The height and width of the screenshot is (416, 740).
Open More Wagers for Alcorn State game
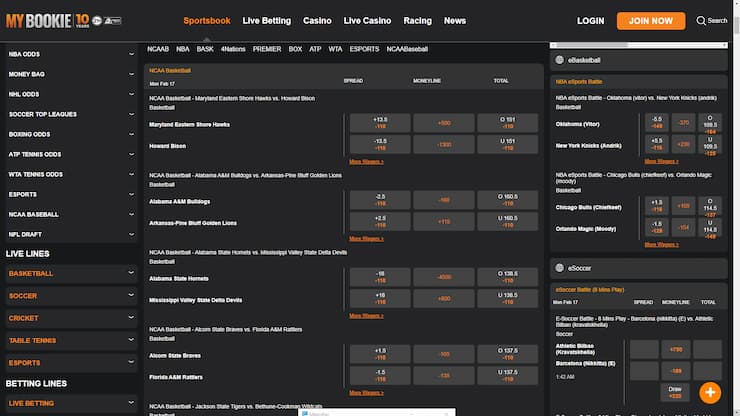(366, 392)
